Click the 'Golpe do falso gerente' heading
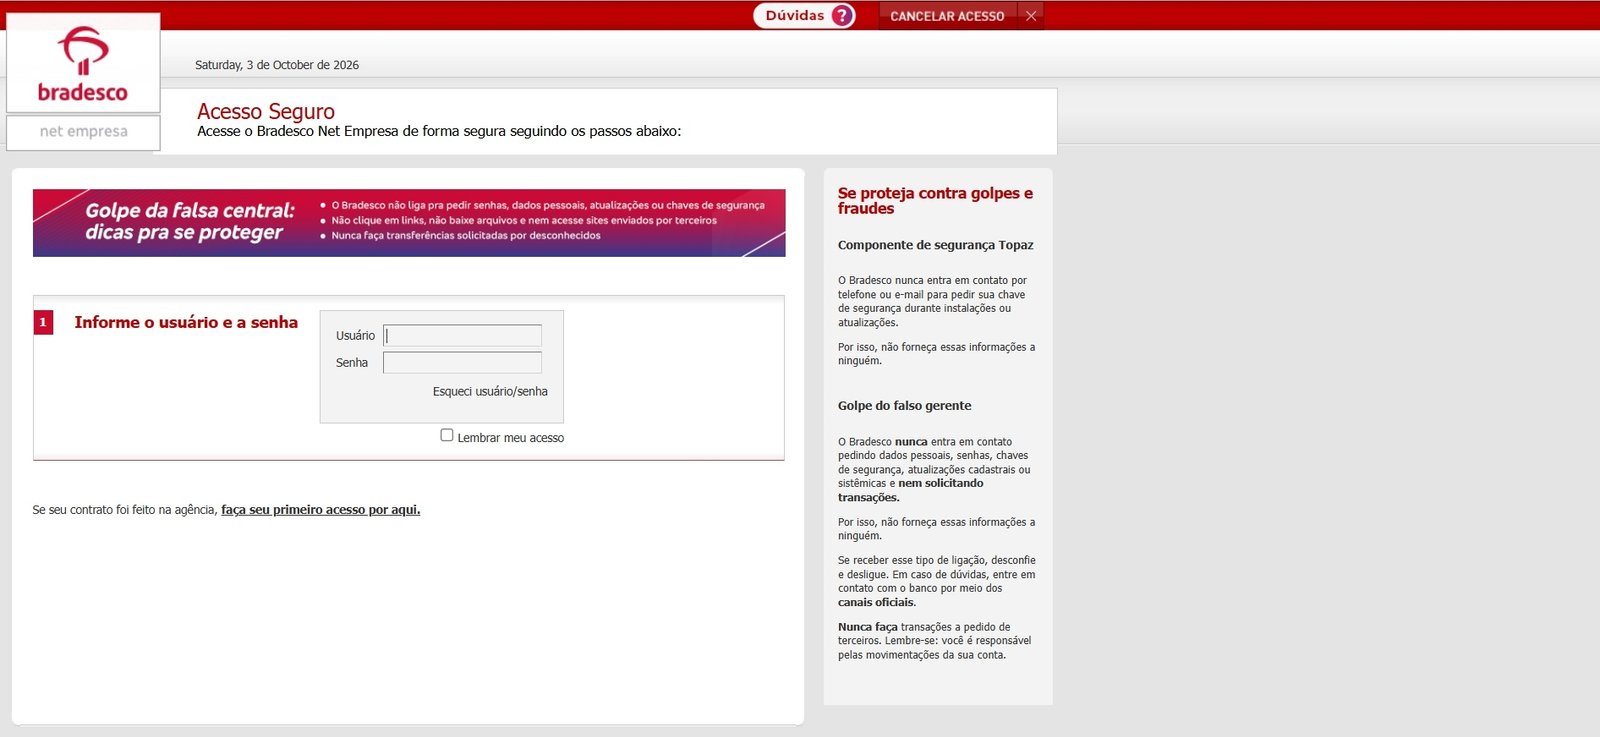1600x737 pixels. click(905, 406)
